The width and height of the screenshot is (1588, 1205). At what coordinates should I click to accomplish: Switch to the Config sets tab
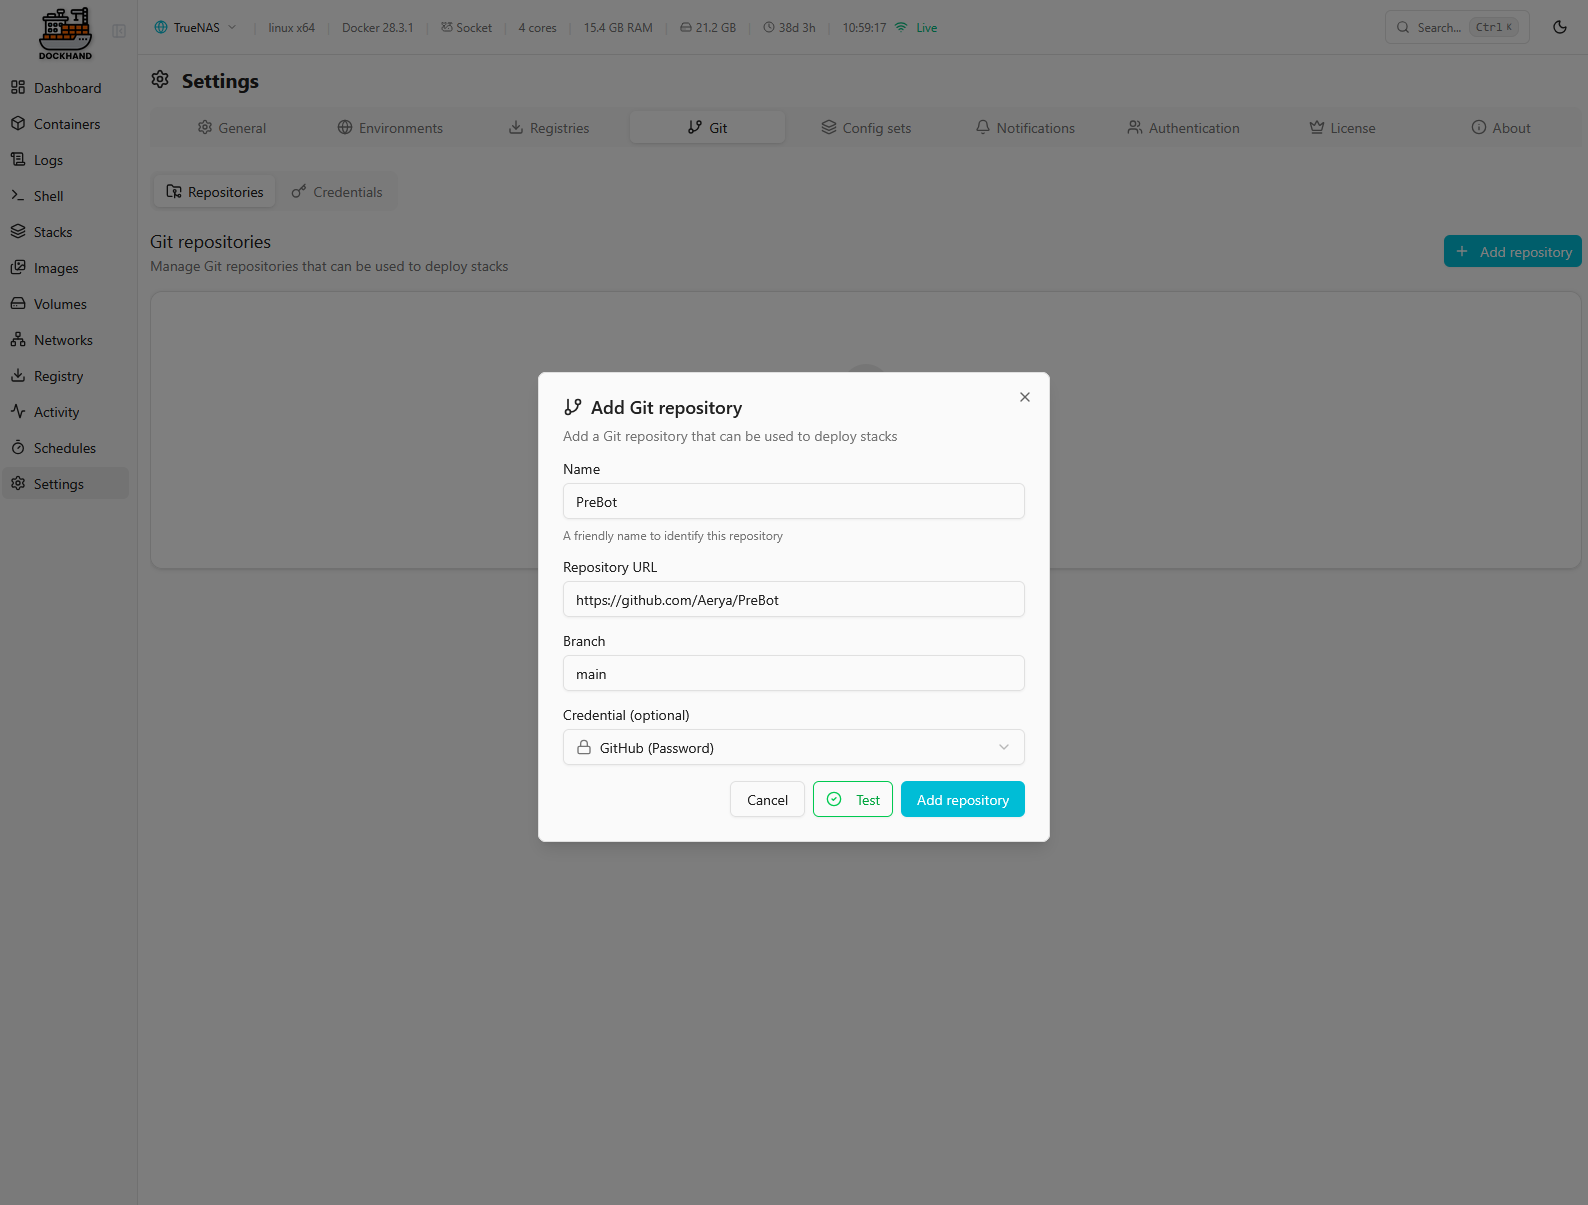coord(866,128)
